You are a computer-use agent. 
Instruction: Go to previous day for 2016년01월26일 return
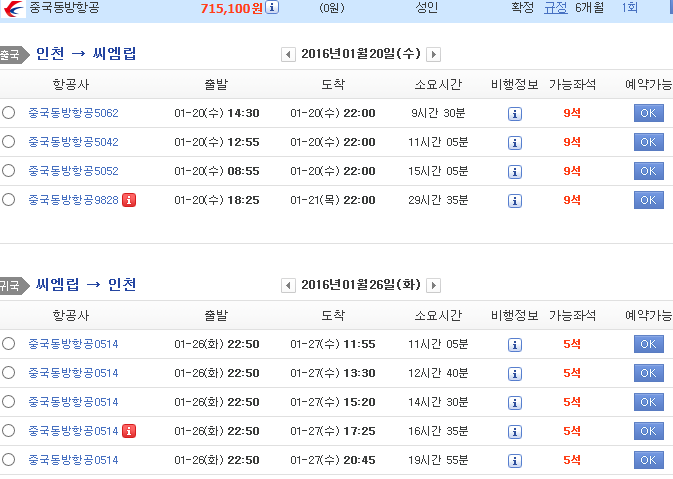coord(288,285)
